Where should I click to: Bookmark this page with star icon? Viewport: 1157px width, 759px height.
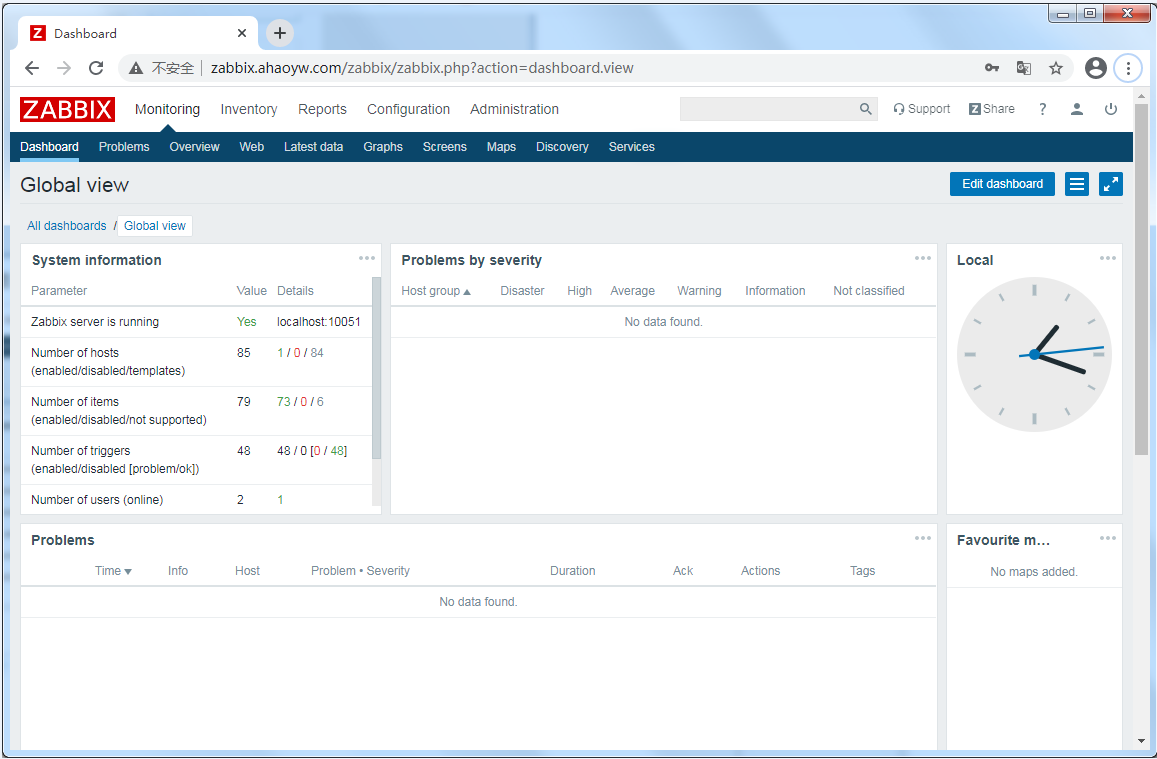coord(1055,68)
